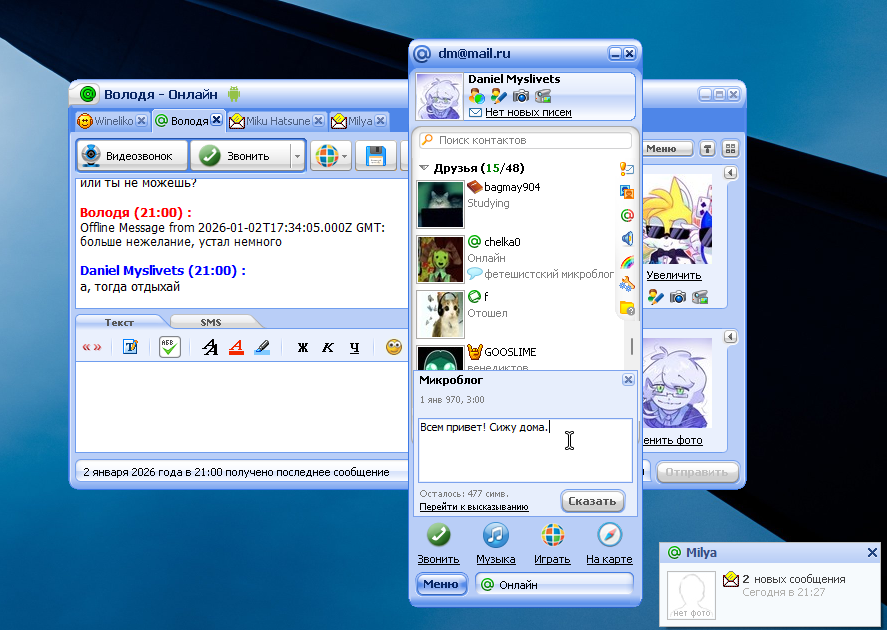
Task: Open the wrench settings icon in the sidebar
Action: click(x=627, y=284)
